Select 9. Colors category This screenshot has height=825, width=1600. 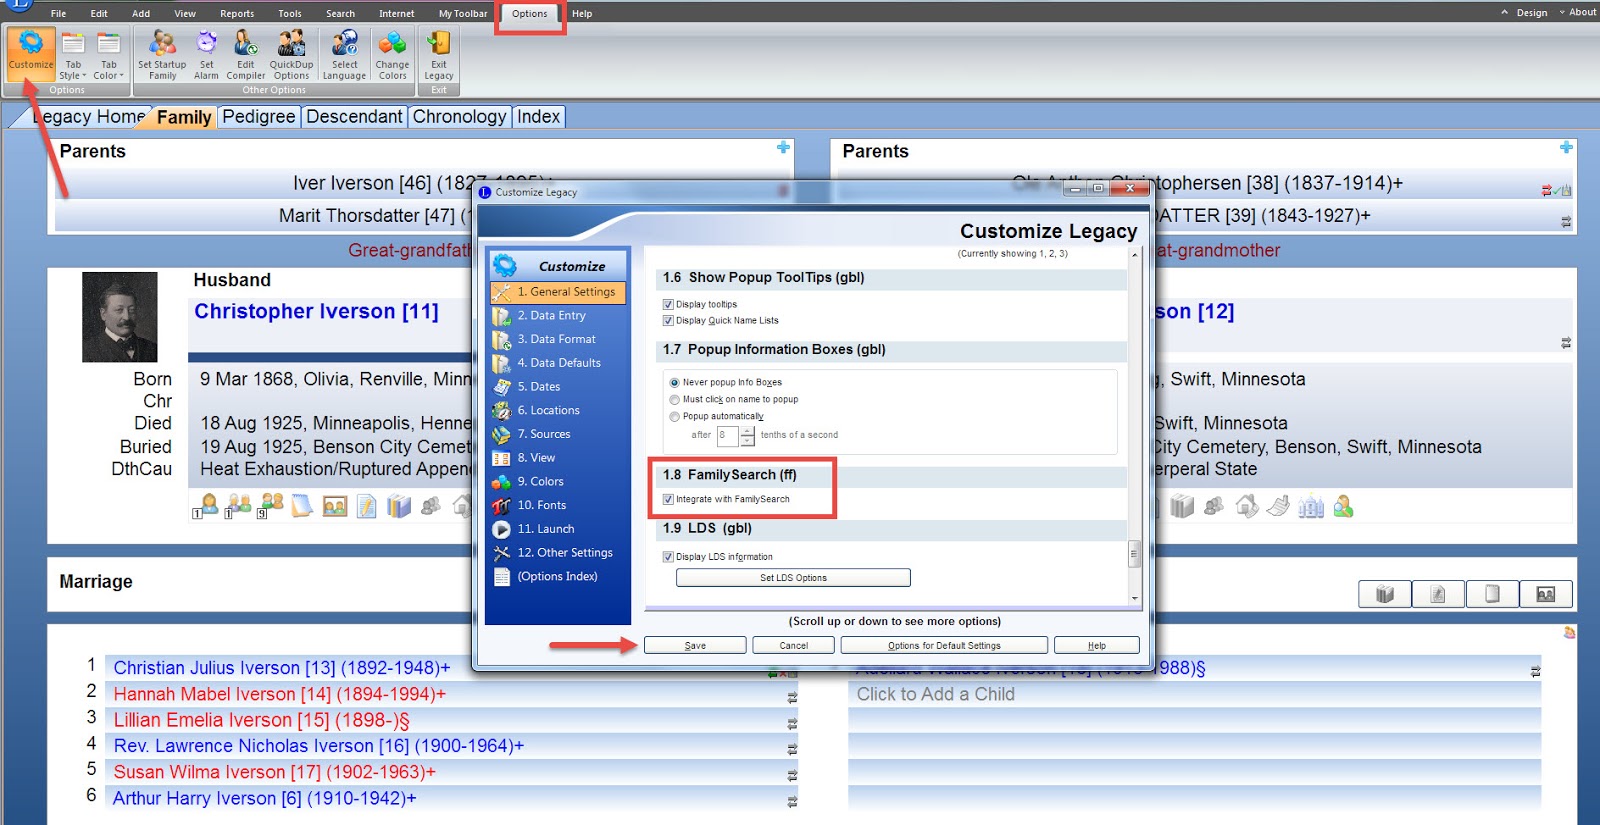point(558,482)
